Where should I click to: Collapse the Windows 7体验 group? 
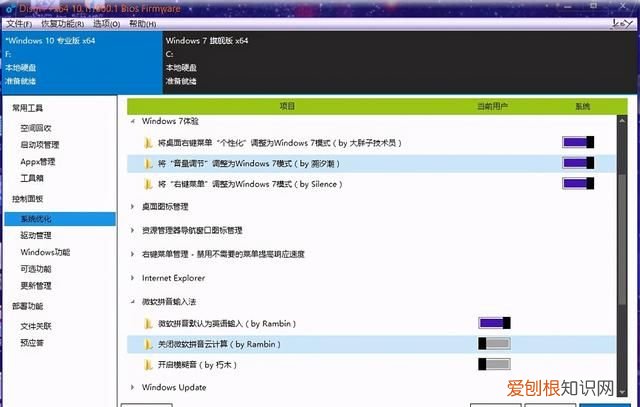click(133, 121)
